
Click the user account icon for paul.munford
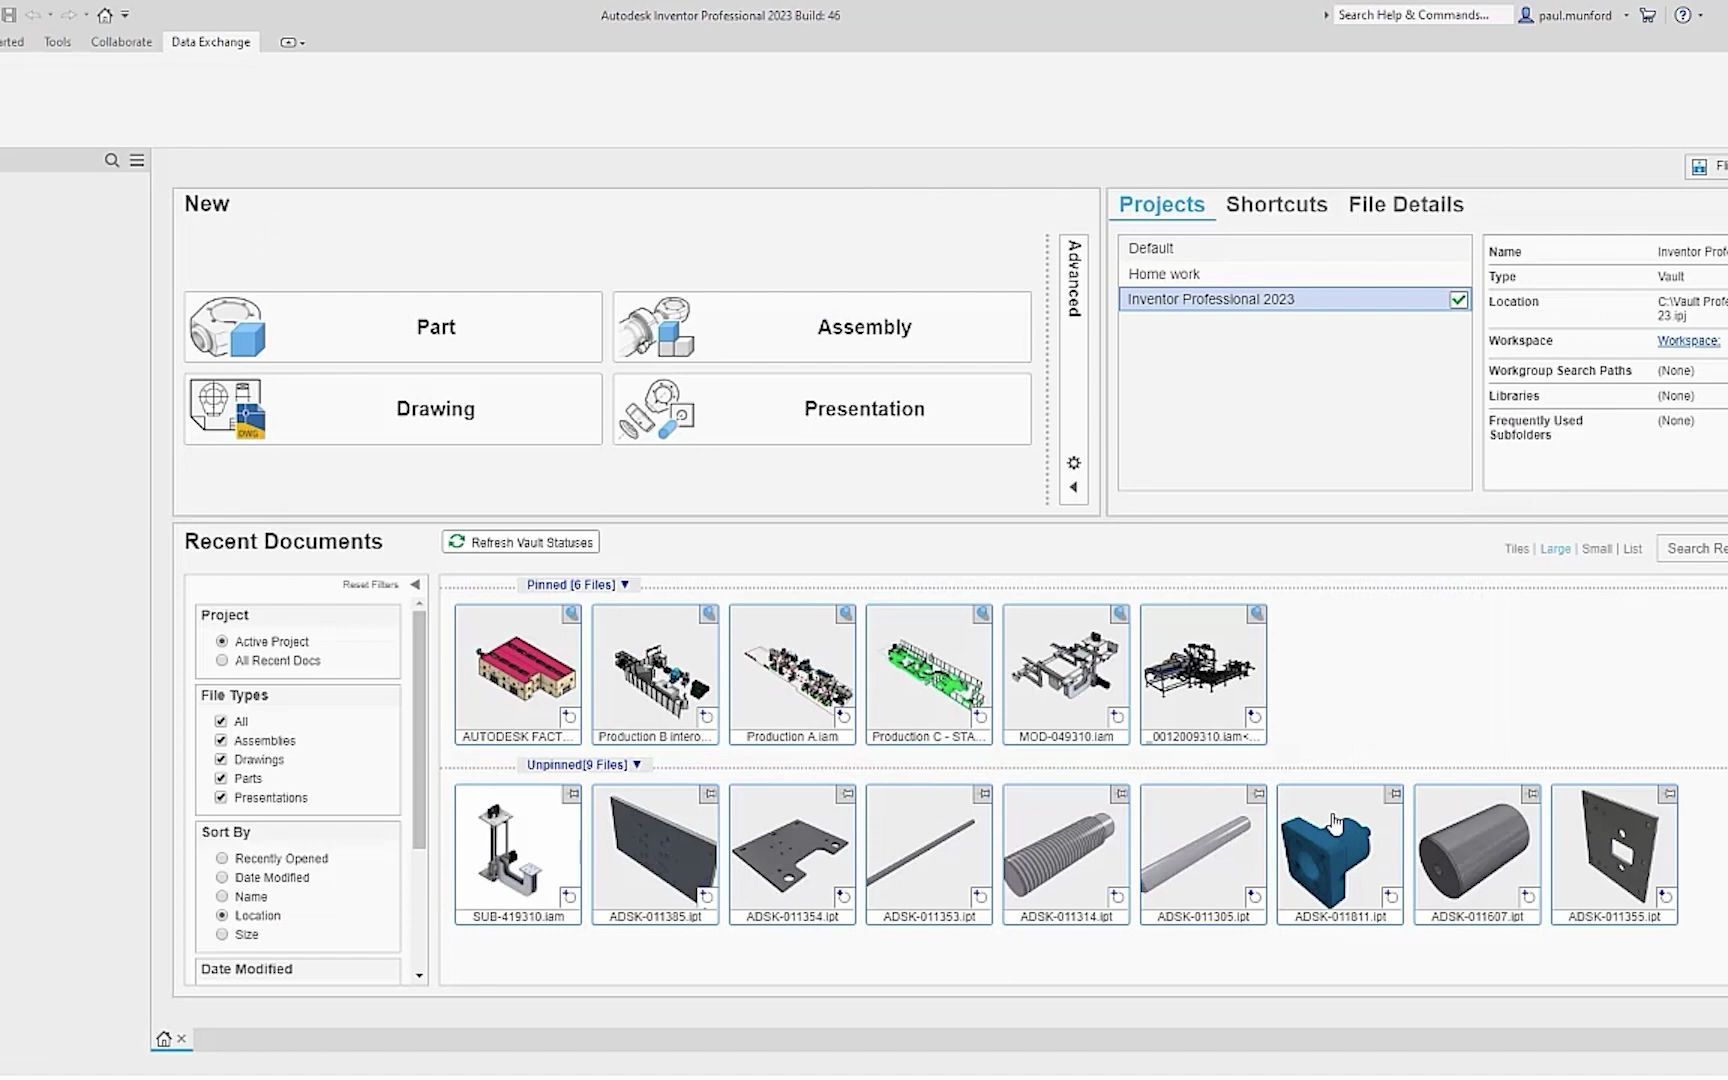(x=1526, y=15)
